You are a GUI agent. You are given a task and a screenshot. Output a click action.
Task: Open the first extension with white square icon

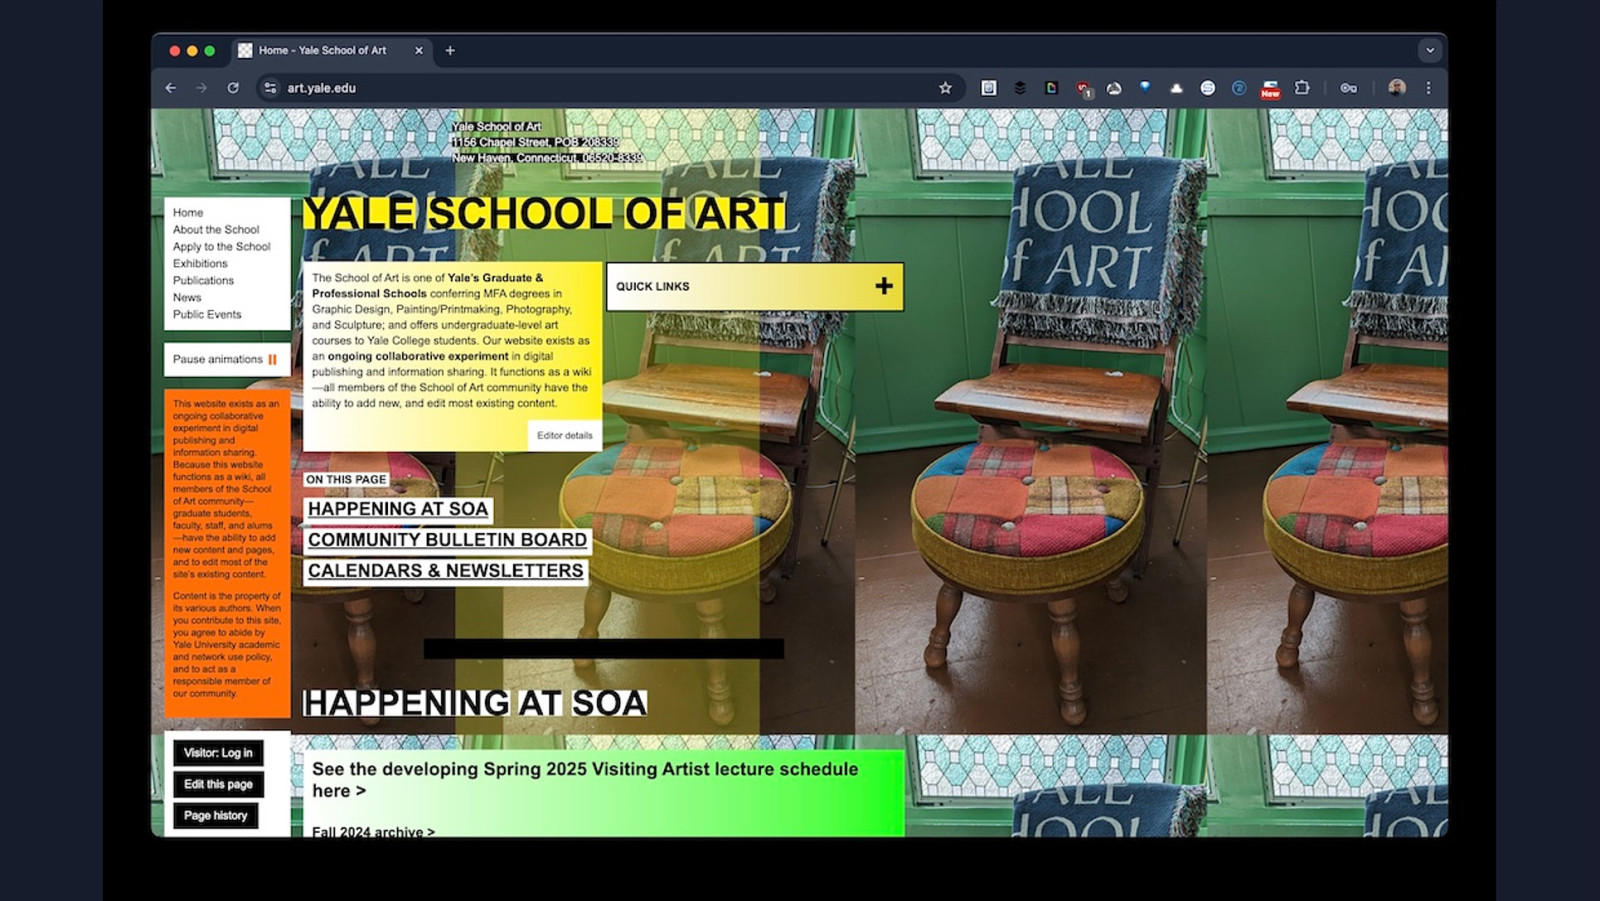click(x=989, y=88)
